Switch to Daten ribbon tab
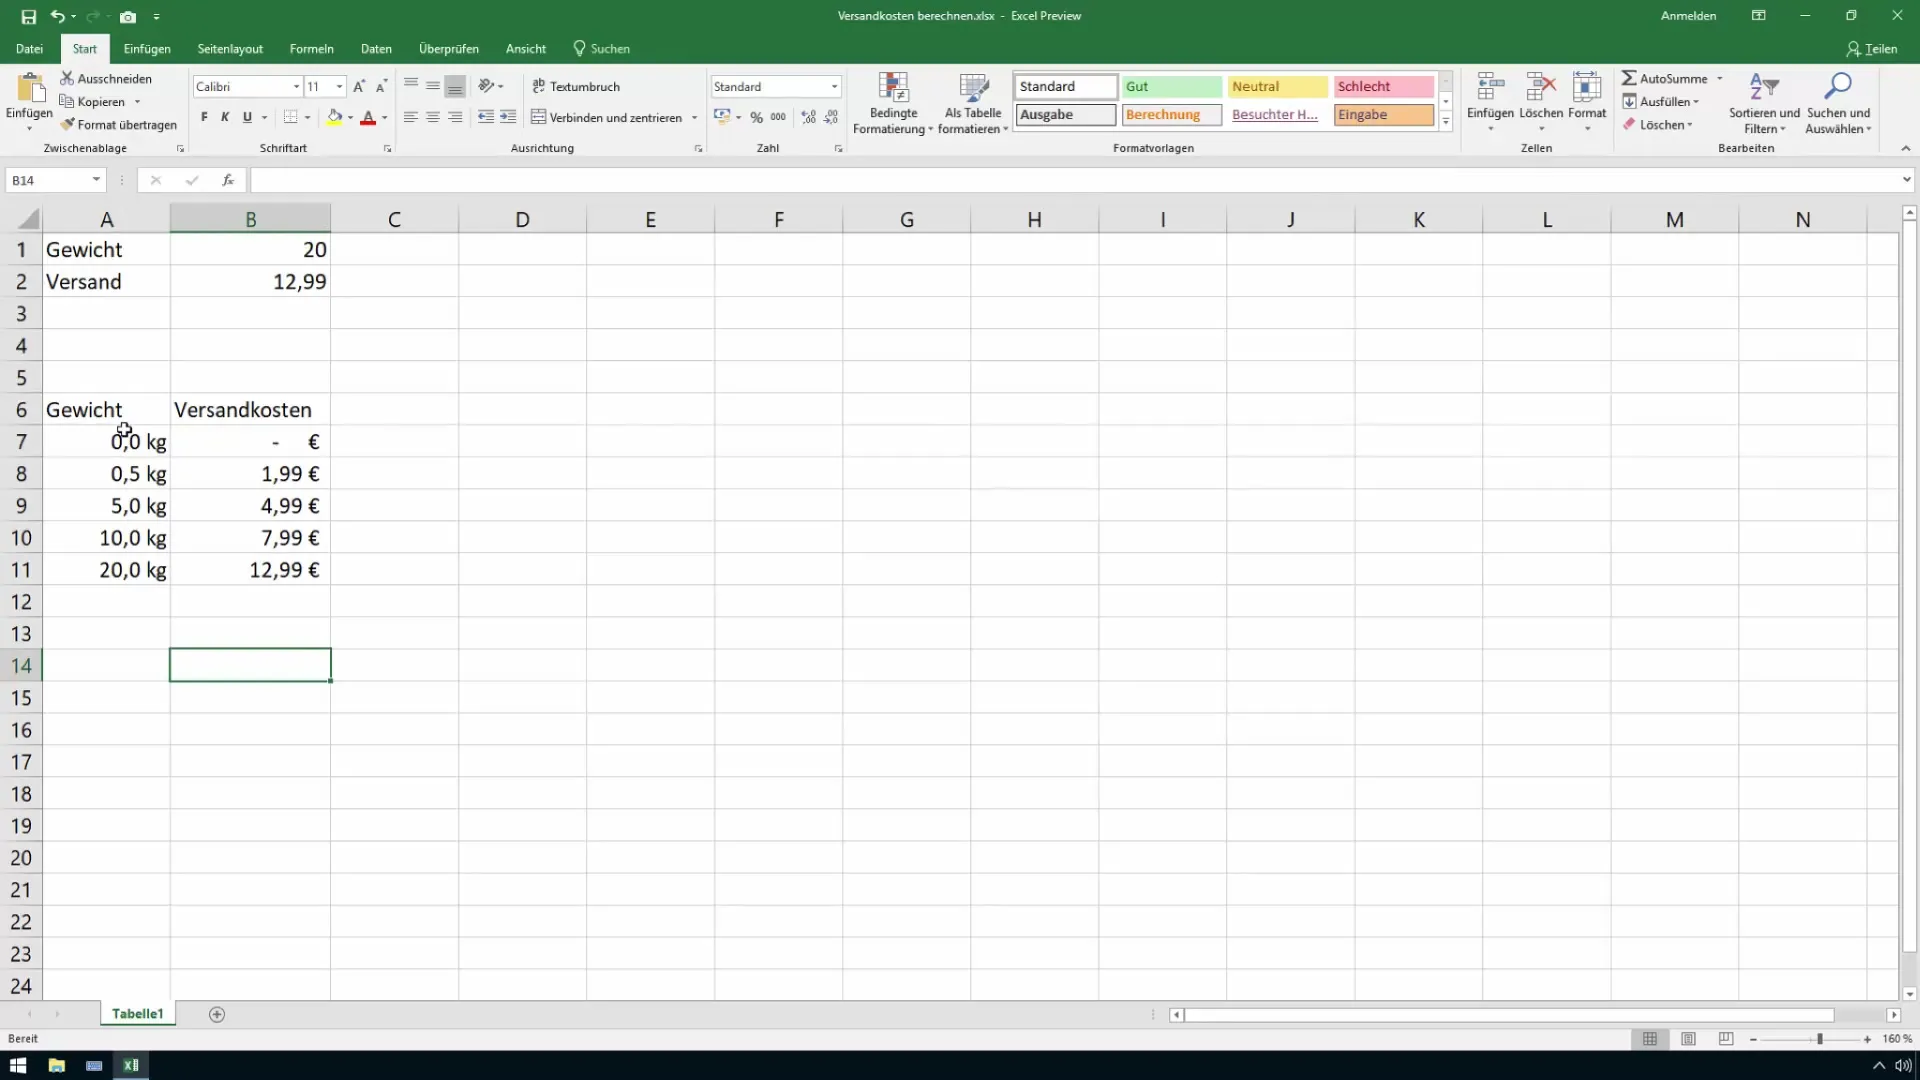 coord(376,48)
